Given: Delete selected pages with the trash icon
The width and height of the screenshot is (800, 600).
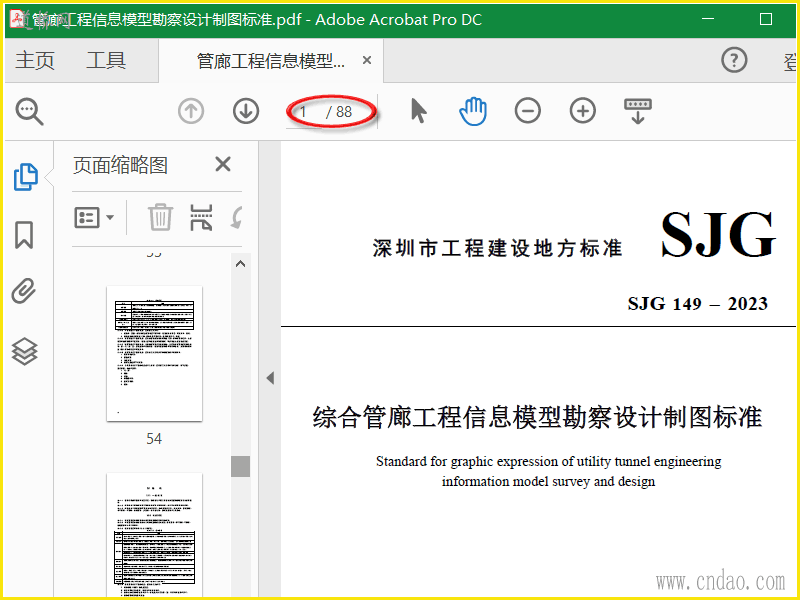Looking at the screenshot, I should click(160, 217).
